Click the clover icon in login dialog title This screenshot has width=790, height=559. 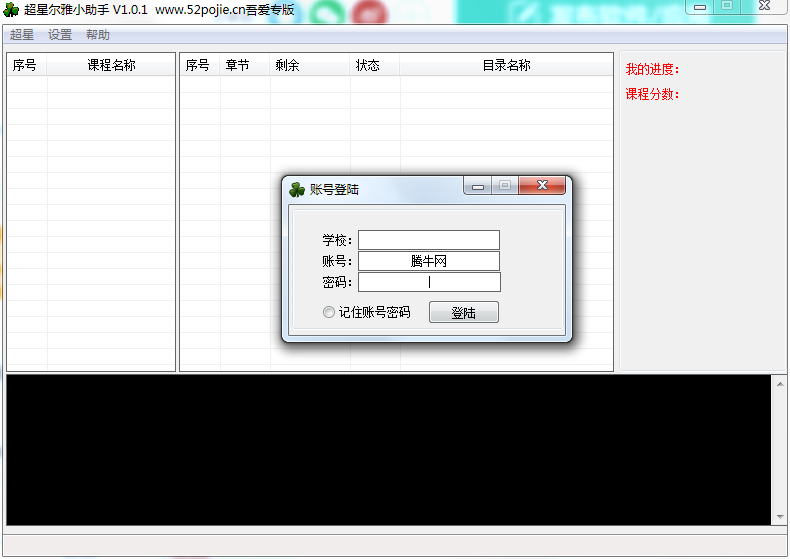coord(297,189)
